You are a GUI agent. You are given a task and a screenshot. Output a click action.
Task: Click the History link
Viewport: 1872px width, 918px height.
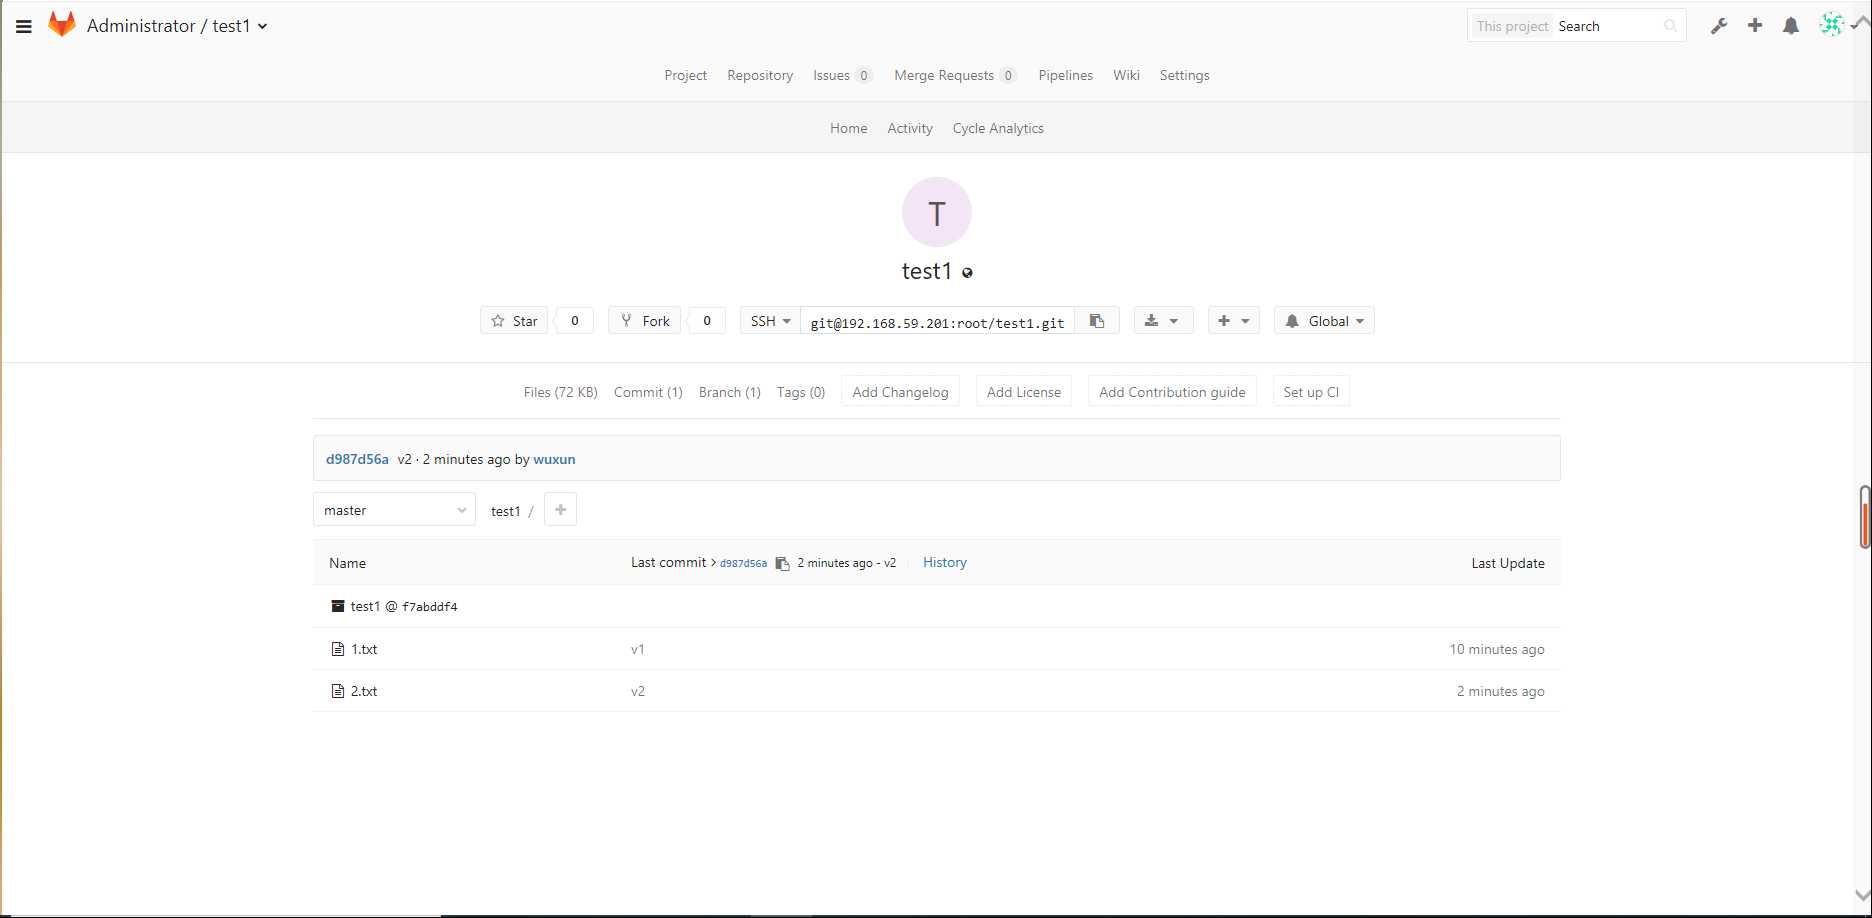tap(944, 562)
